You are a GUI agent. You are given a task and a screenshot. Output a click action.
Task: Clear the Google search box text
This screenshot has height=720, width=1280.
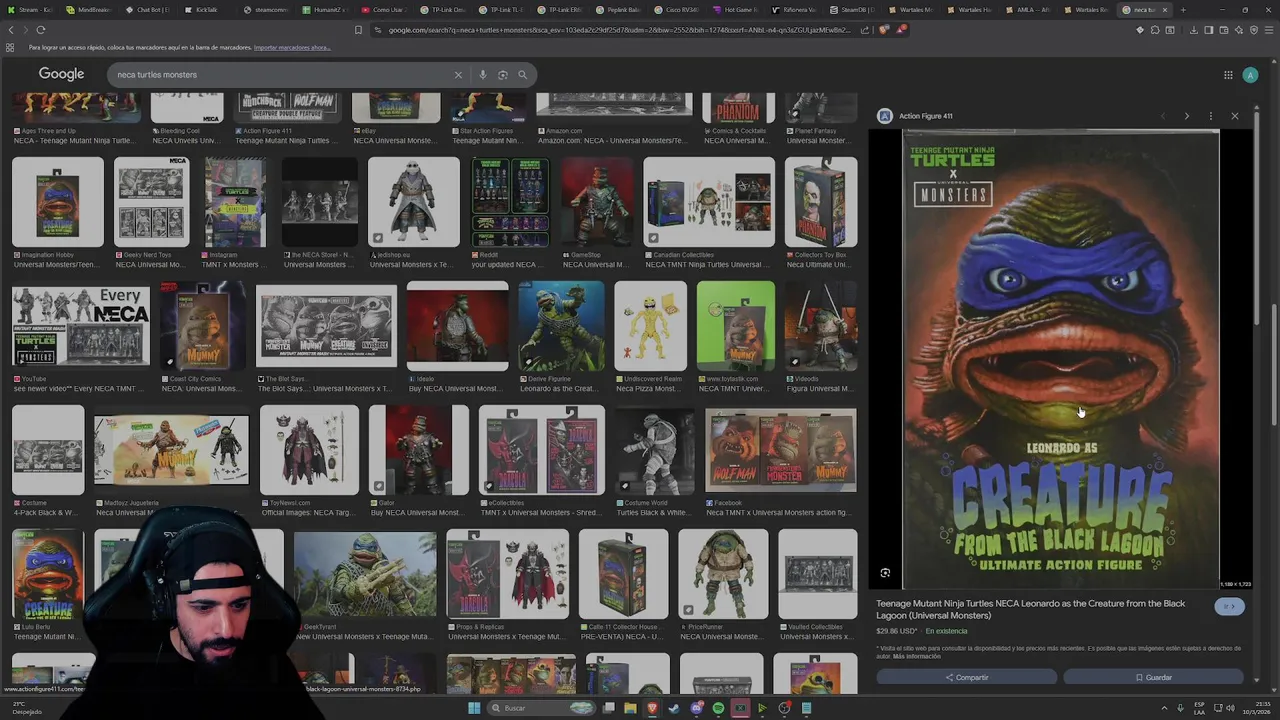coord(458,75)
